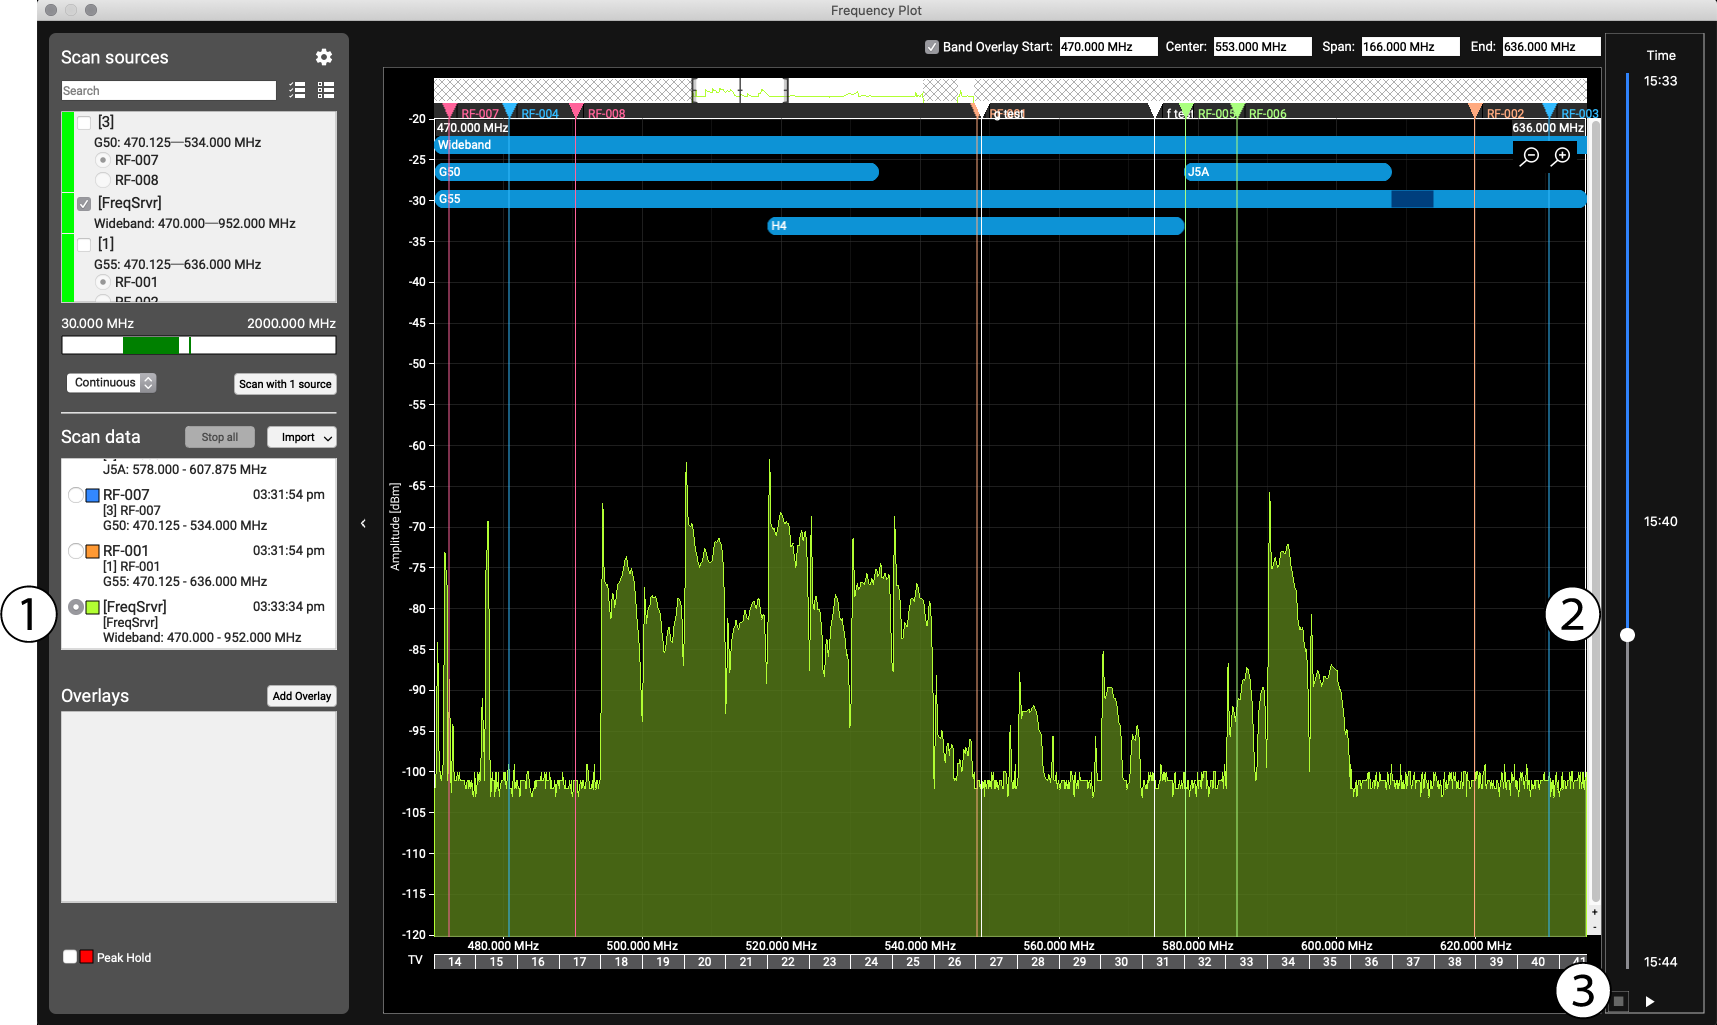Click TV channel 27 cell
This screenshot has height=1025, width=1717.
(996, 962)
